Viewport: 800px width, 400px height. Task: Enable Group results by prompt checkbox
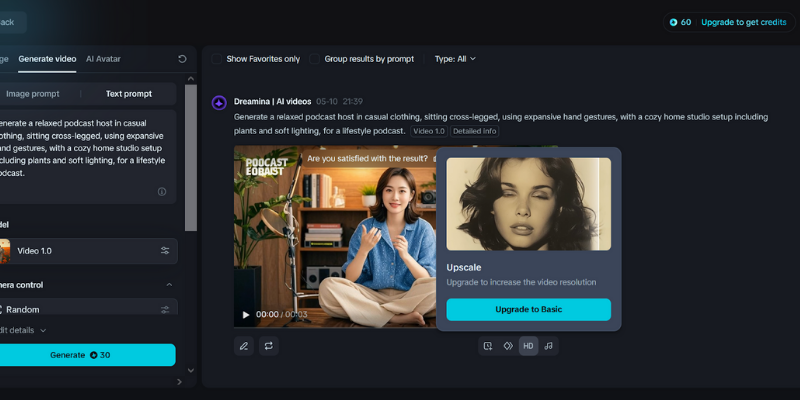tap(314, 59)
